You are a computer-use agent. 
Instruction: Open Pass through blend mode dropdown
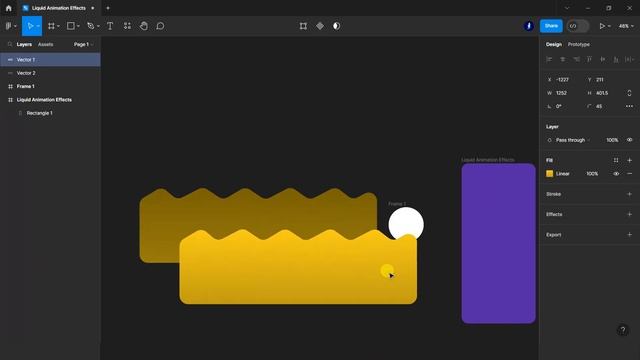[573, 140]
